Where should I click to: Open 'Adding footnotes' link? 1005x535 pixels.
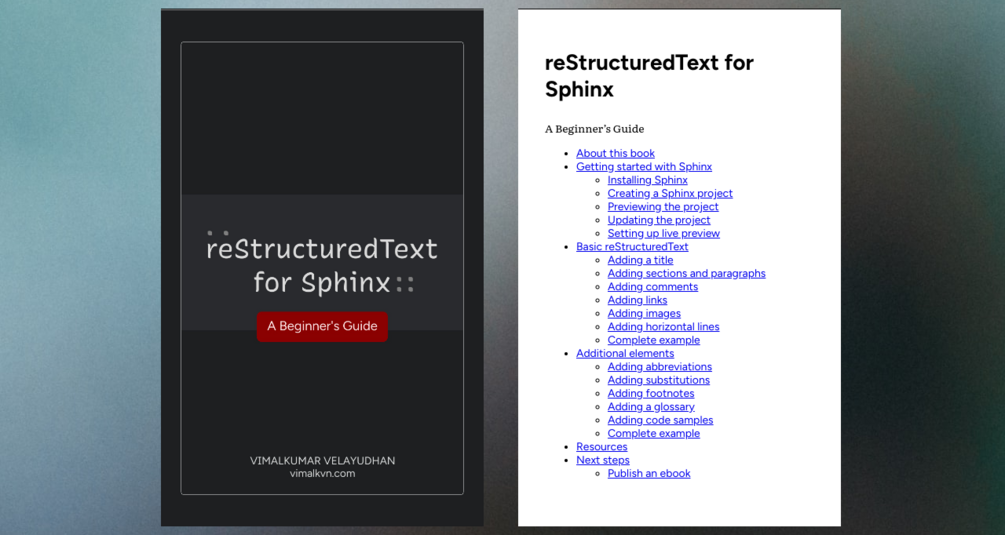click(x=651, y=393)
